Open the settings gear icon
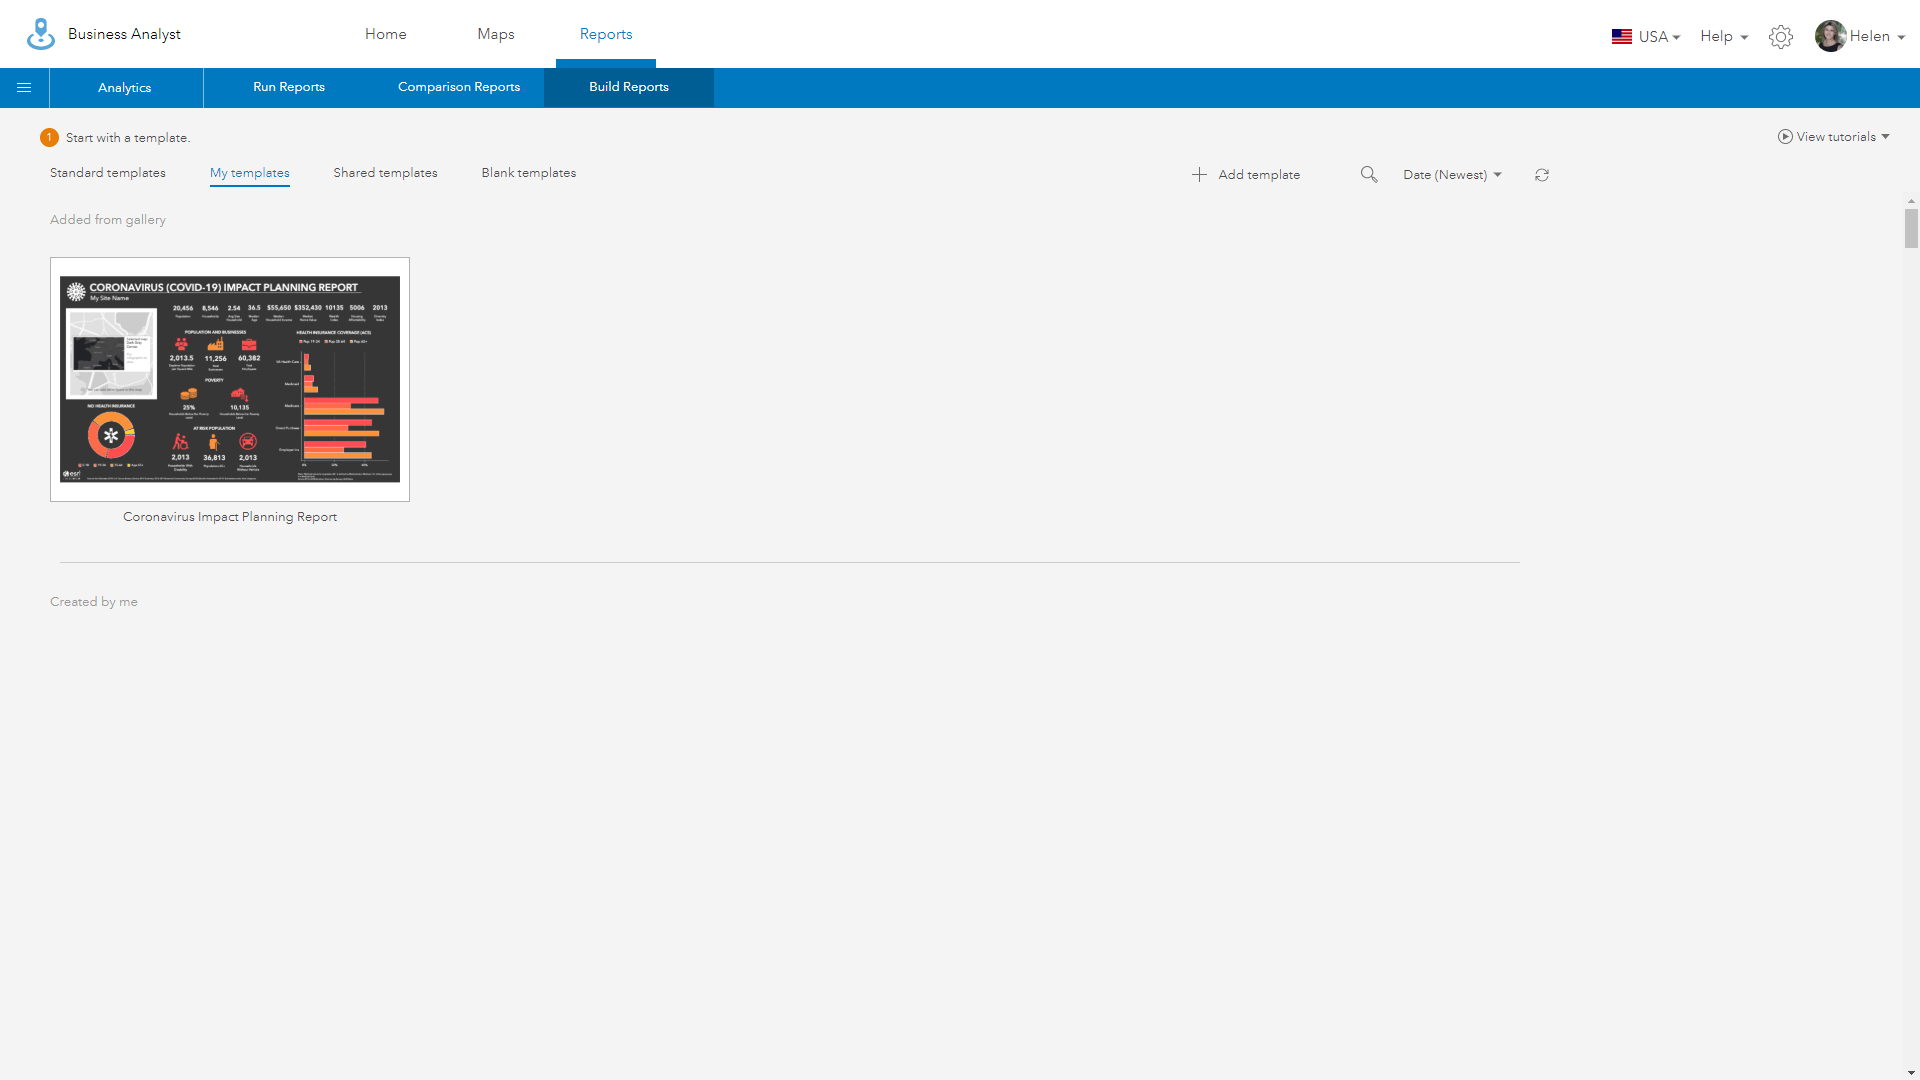The image size is (1920, 1080). [x=1780, y=37]
